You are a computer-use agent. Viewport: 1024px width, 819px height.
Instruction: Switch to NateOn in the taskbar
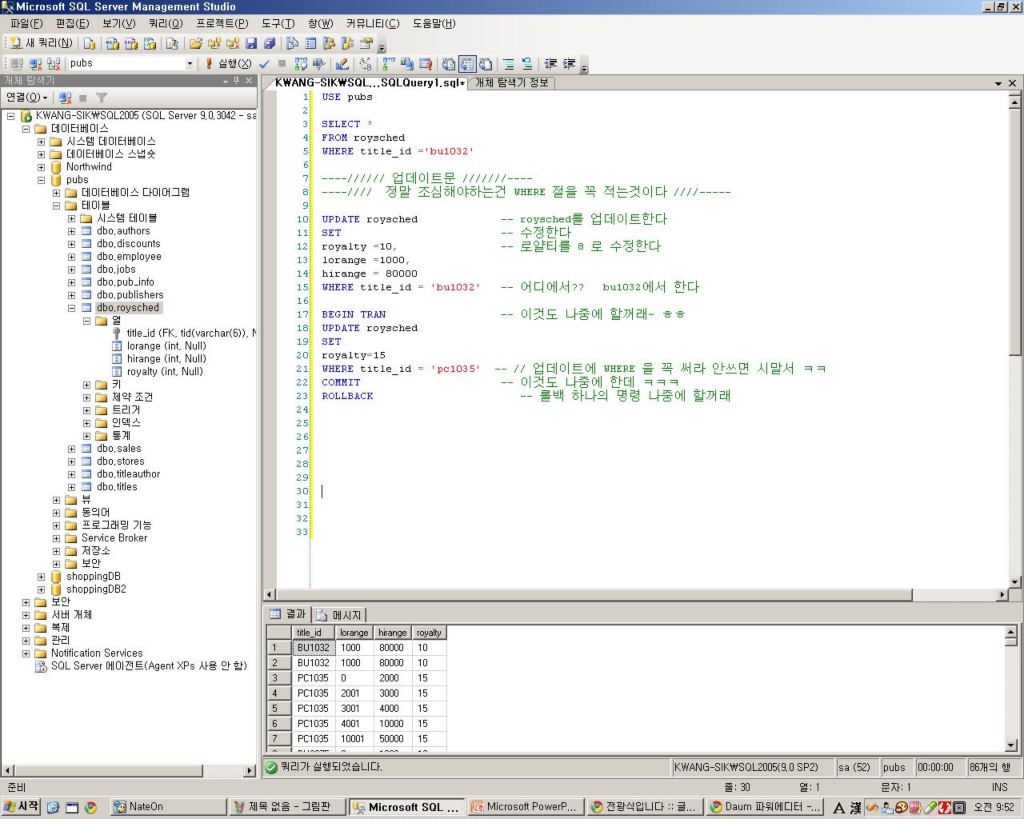pos(167,807)
